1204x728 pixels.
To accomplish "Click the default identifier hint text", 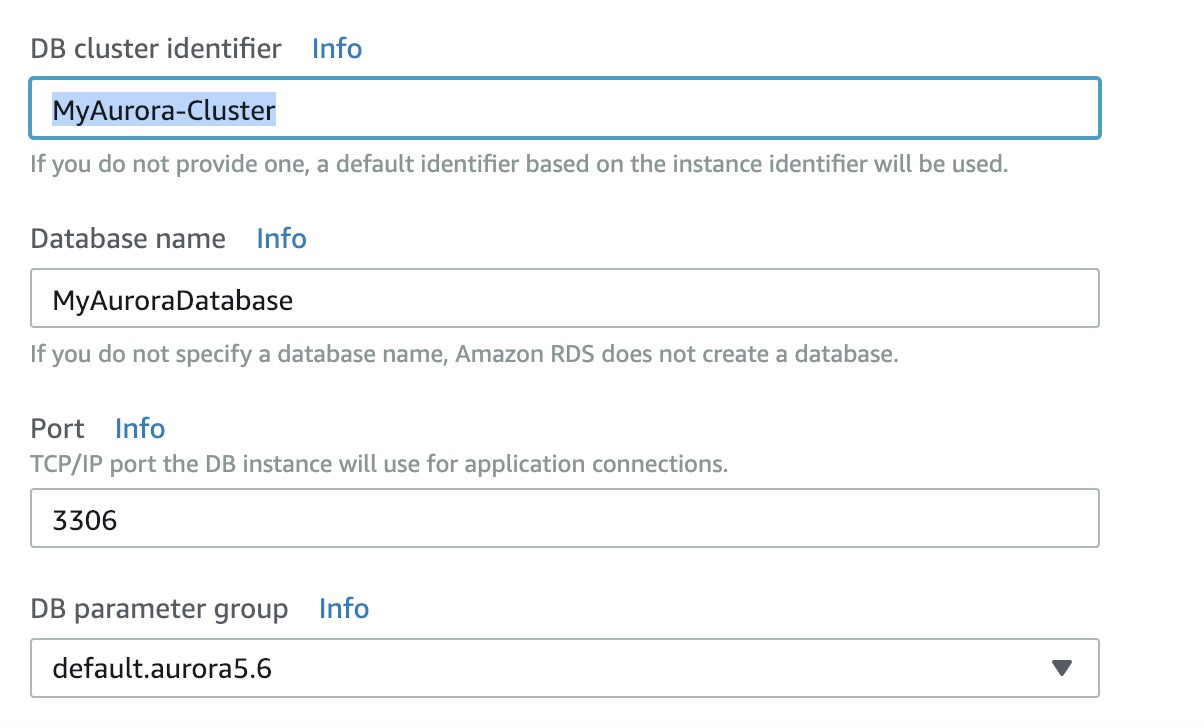I will [x=518, y=164].
